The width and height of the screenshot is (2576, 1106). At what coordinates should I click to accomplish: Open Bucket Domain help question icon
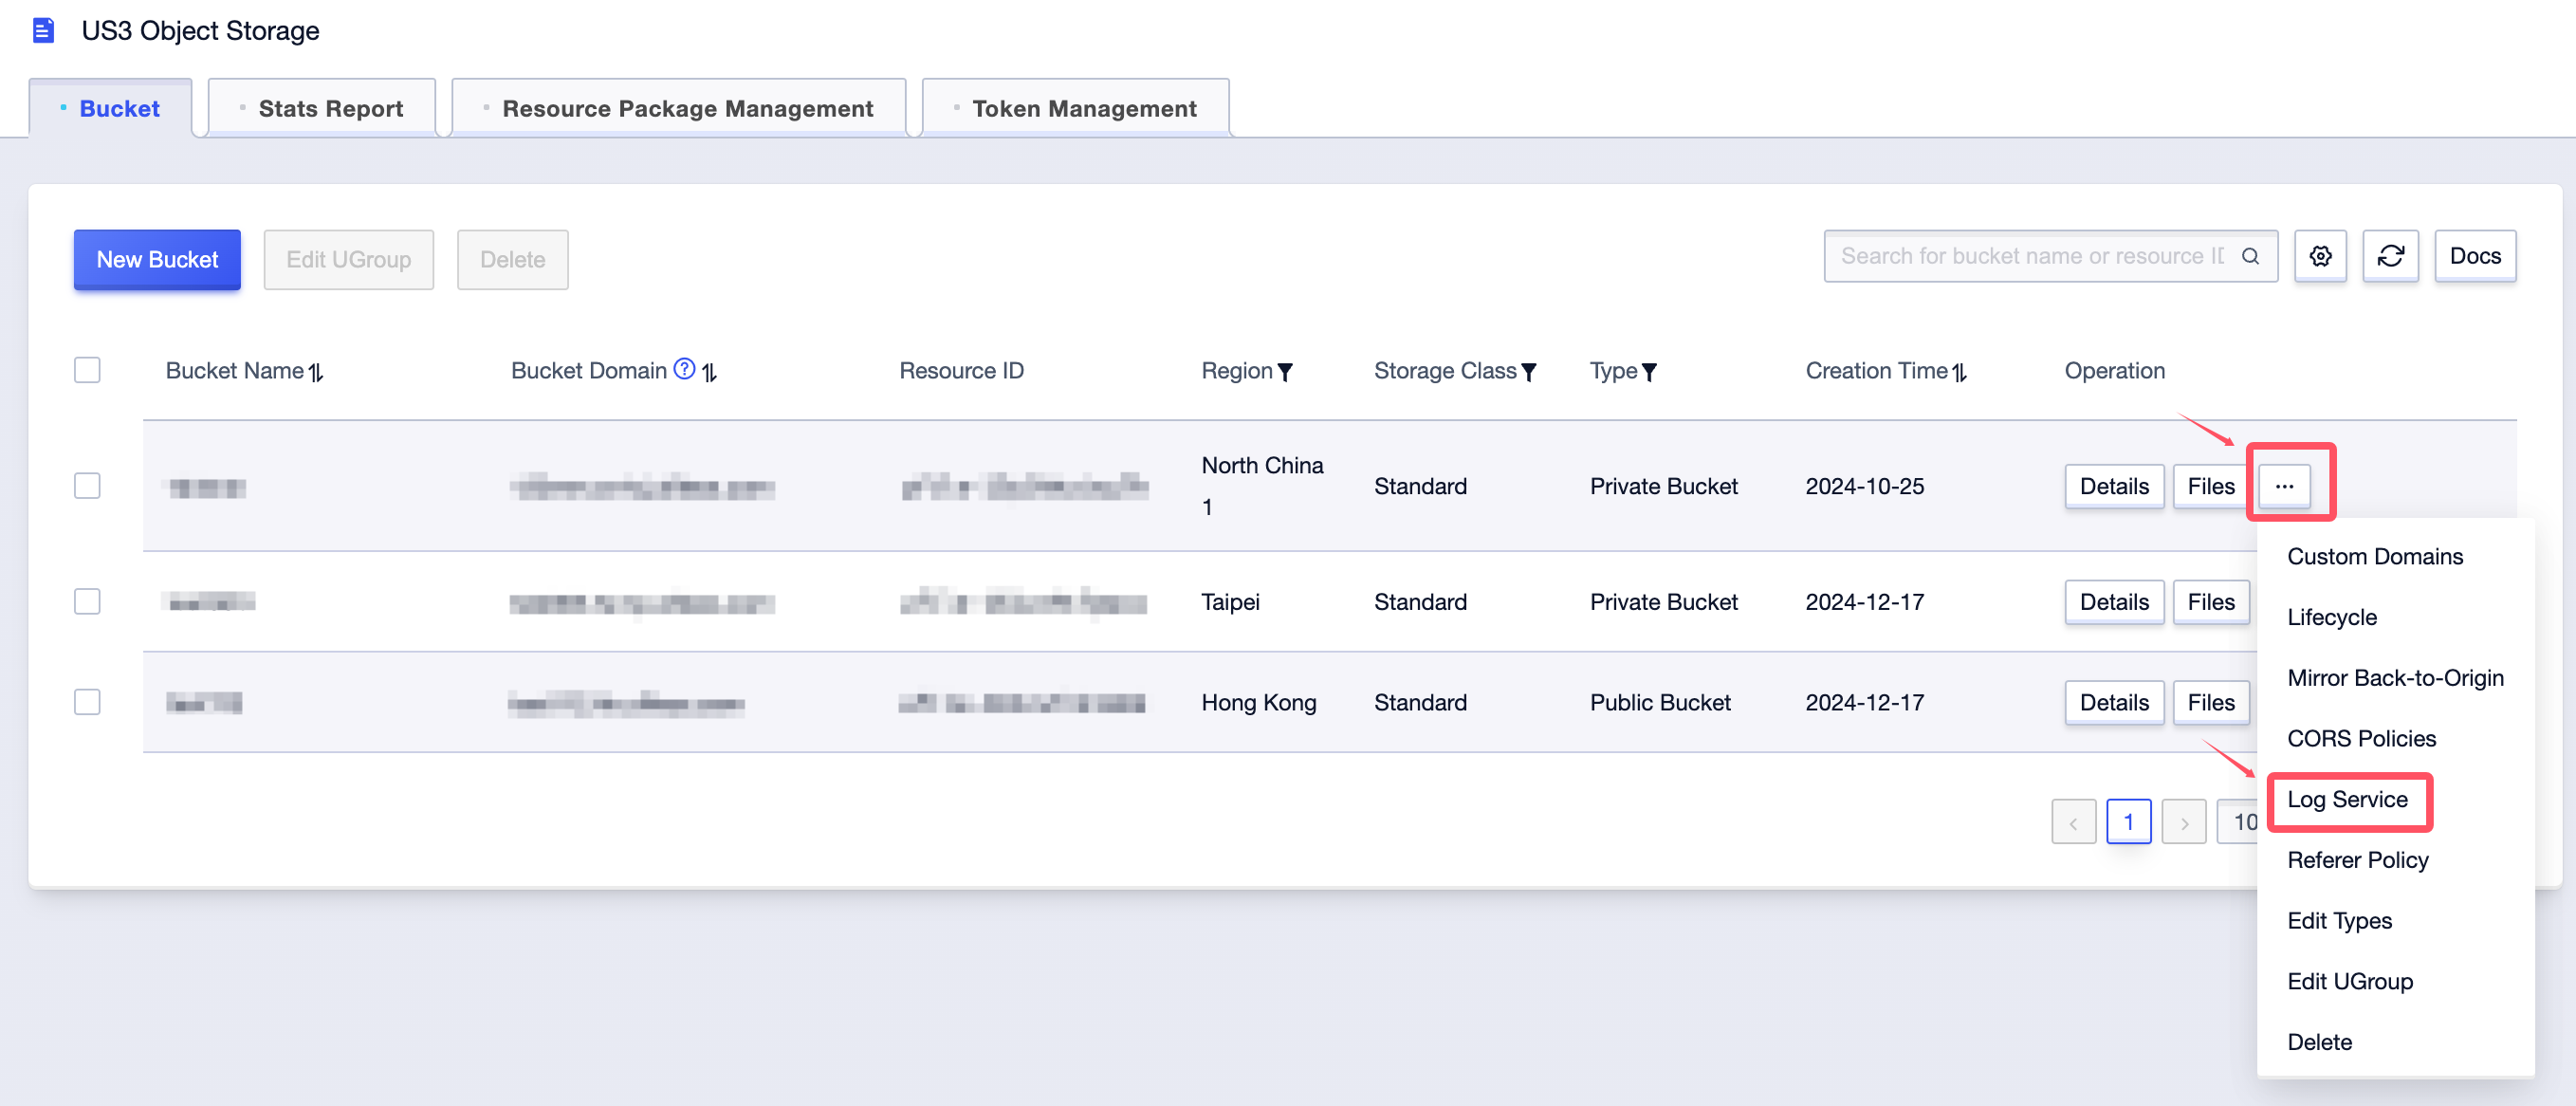click(x=684, y=369)
